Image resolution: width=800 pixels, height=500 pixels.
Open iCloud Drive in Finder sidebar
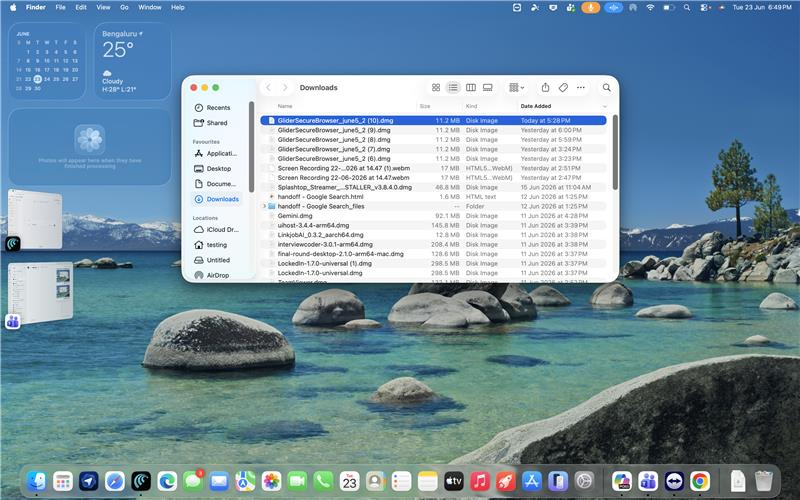coord(216,230)
